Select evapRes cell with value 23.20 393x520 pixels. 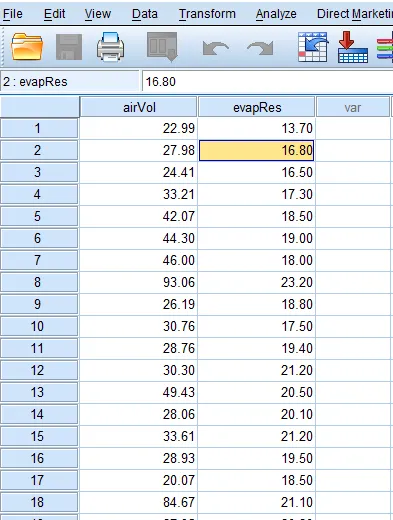(x=257, y=282)
